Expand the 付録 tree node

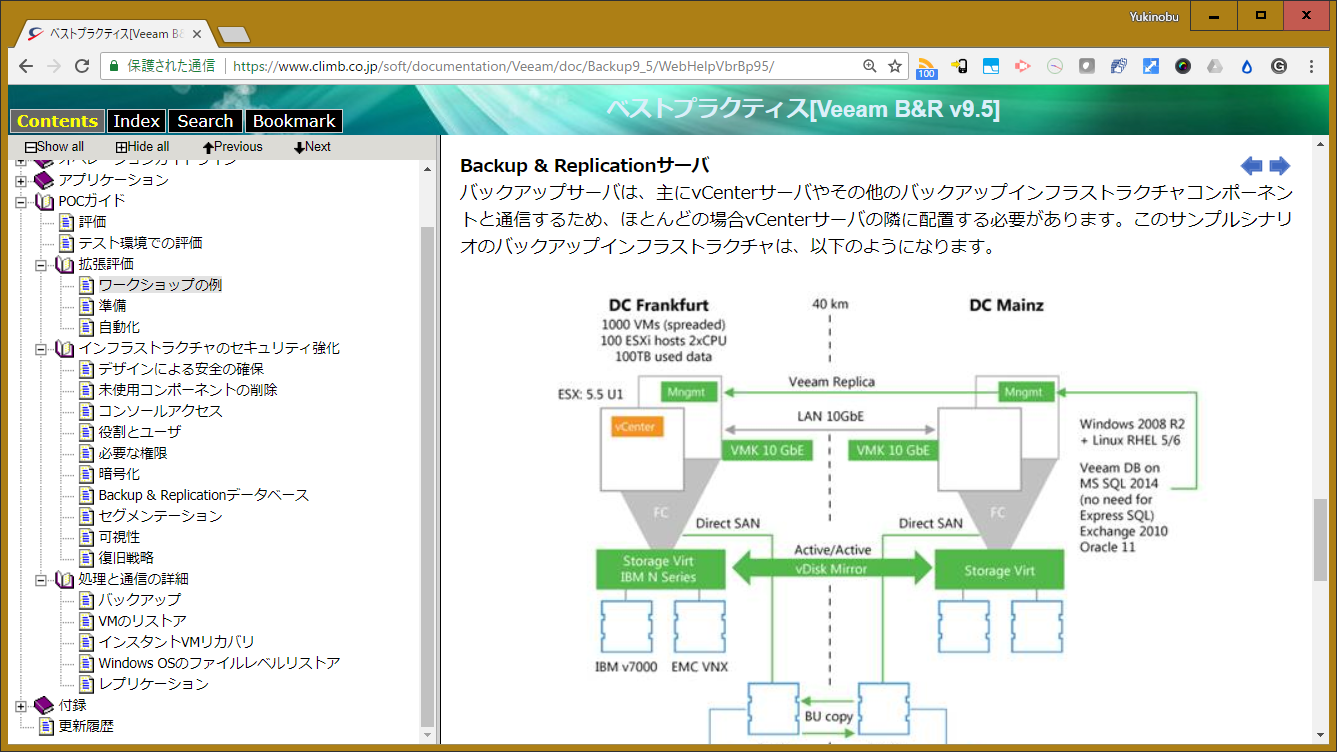(21, 706)
